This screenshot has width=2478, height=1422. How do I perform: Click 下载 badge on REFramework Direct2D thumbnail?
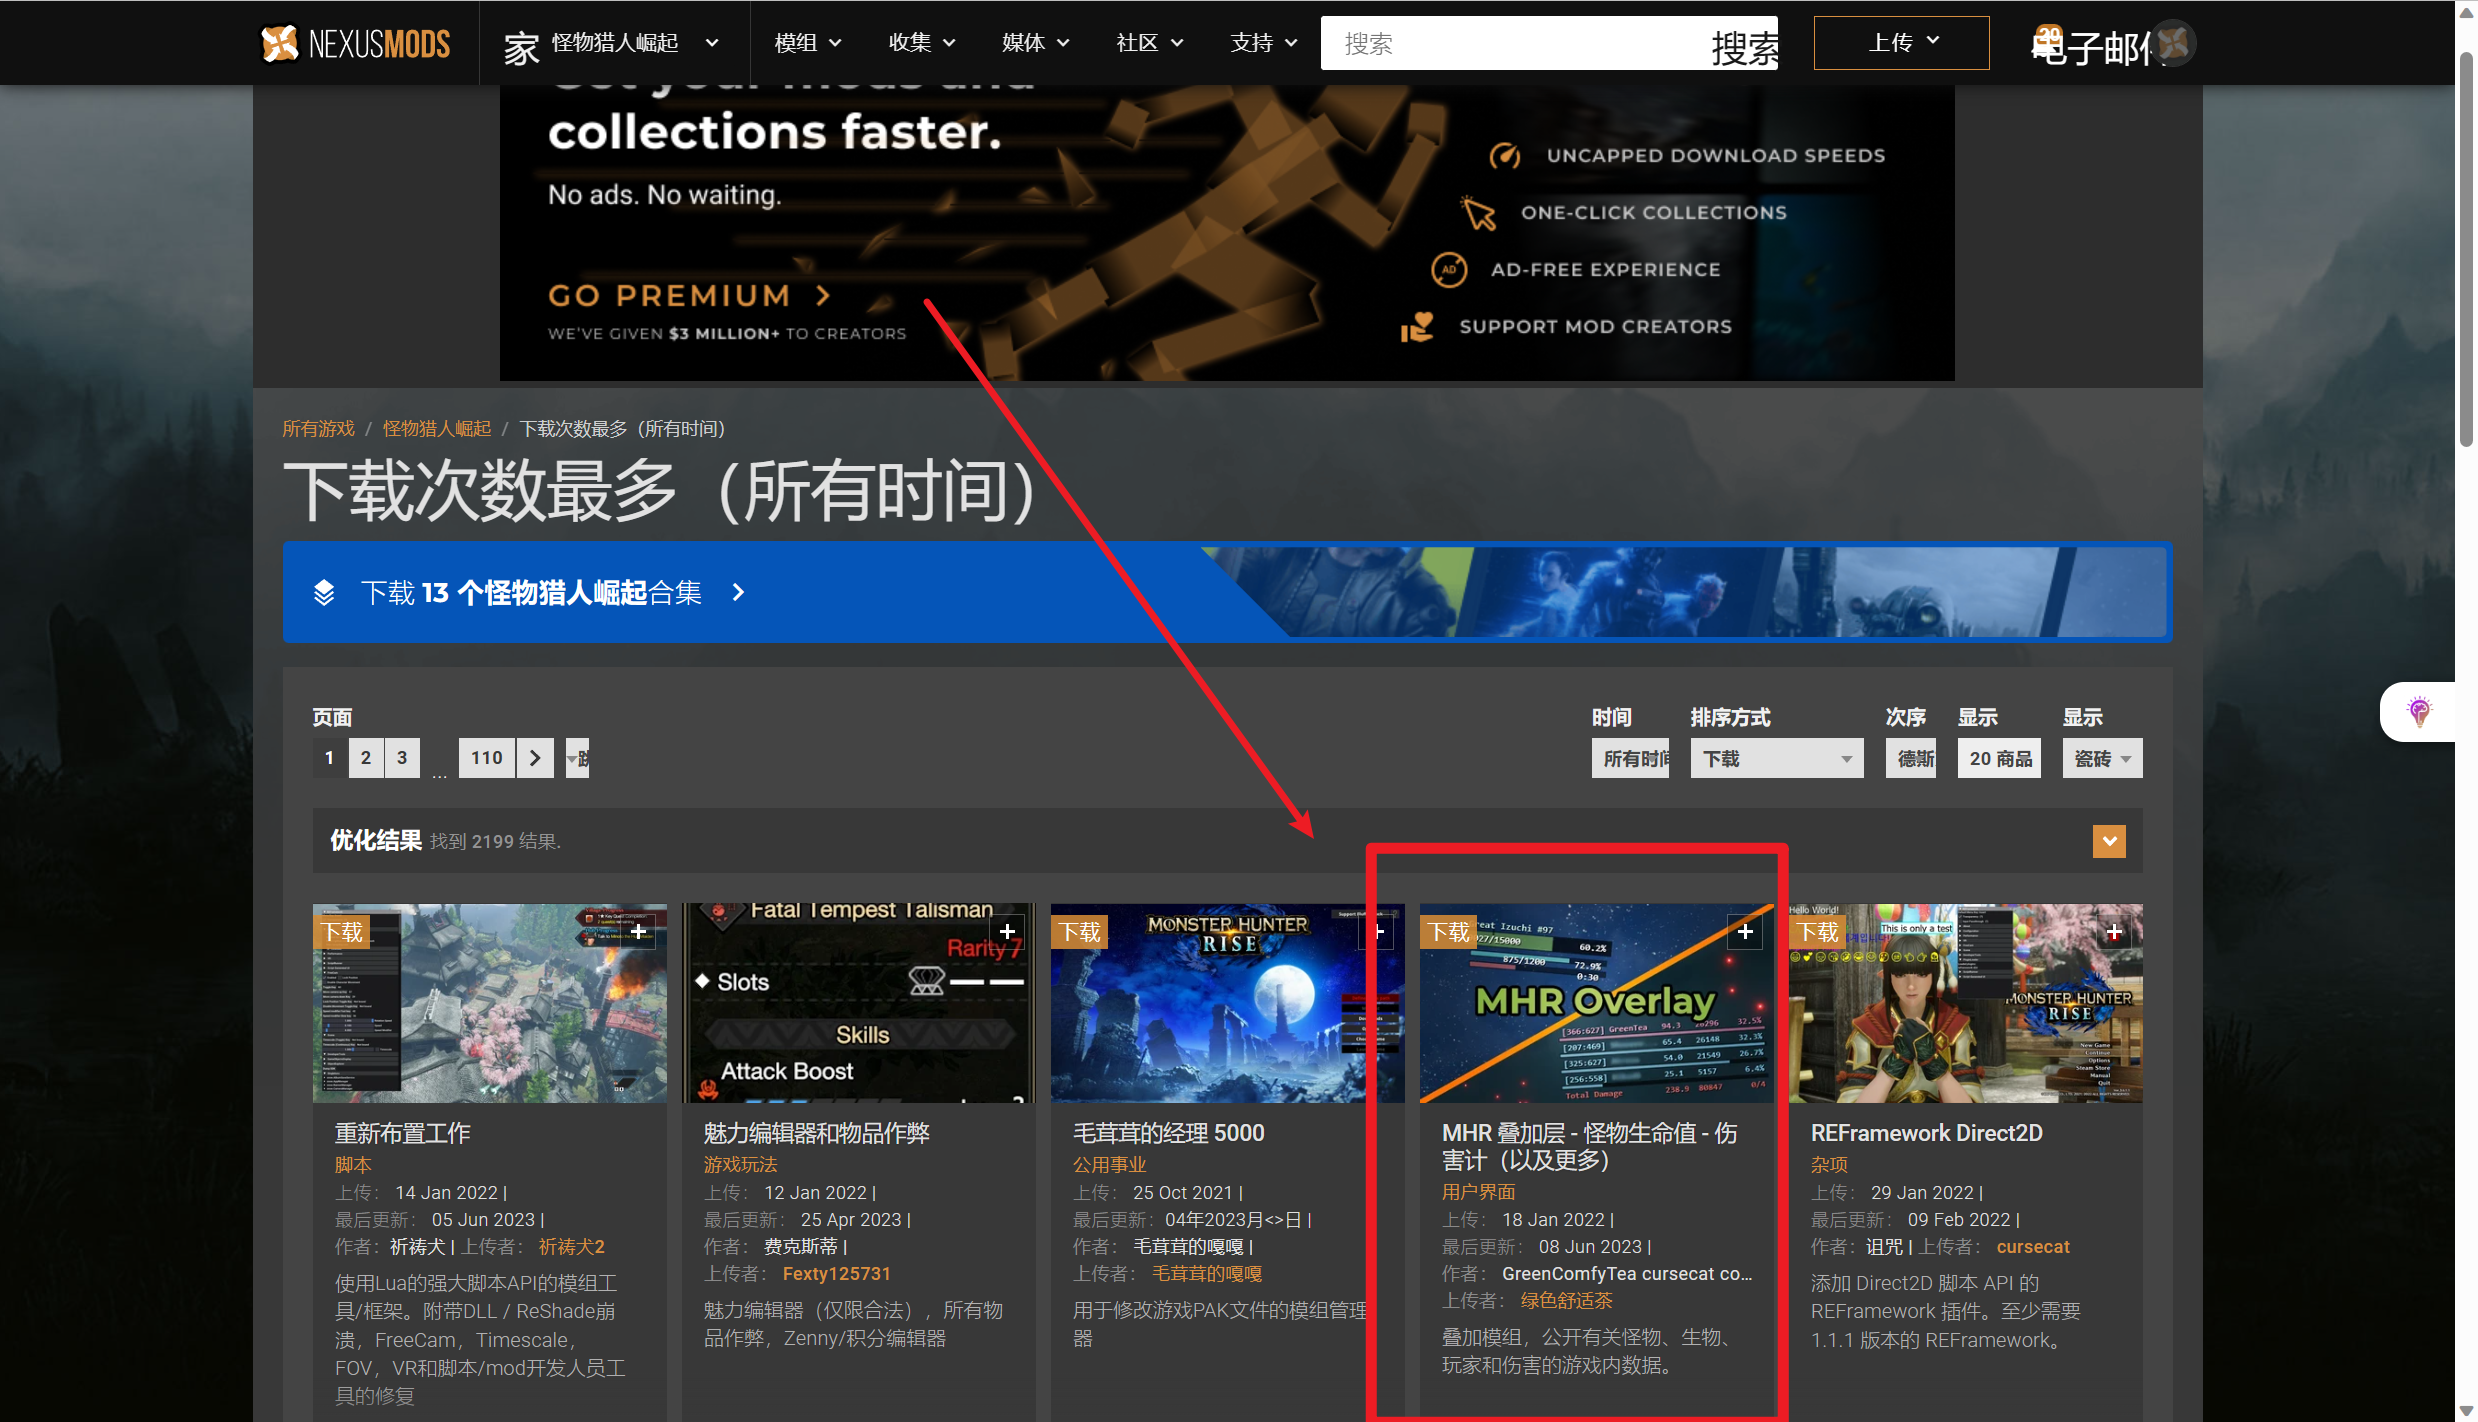click(1818, 932)
